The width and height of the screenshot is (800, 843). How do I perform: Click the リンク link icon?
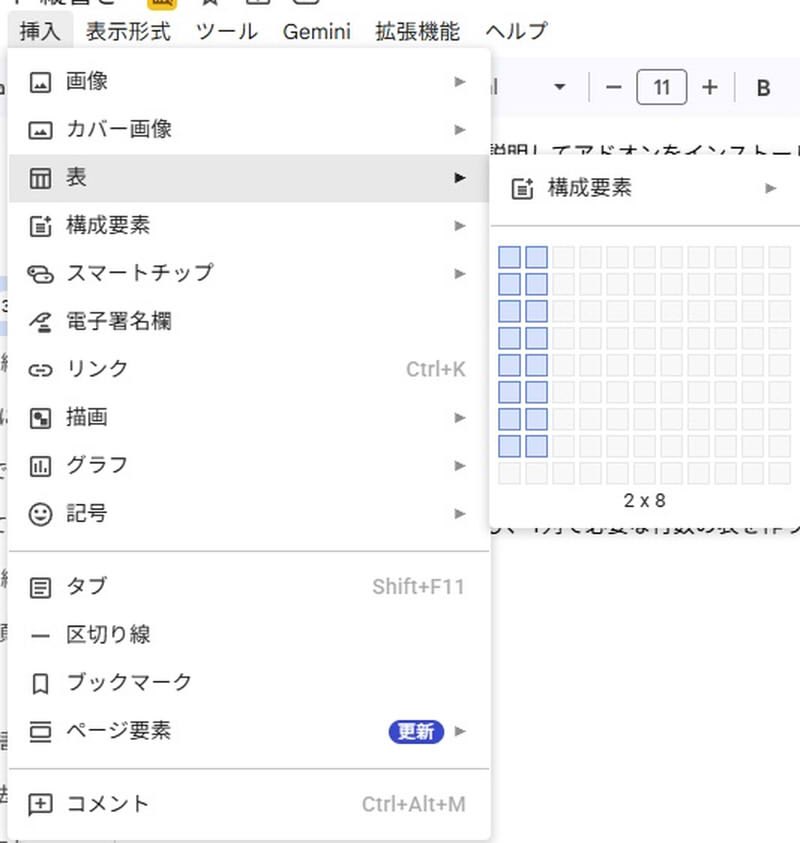pos(40,370)
